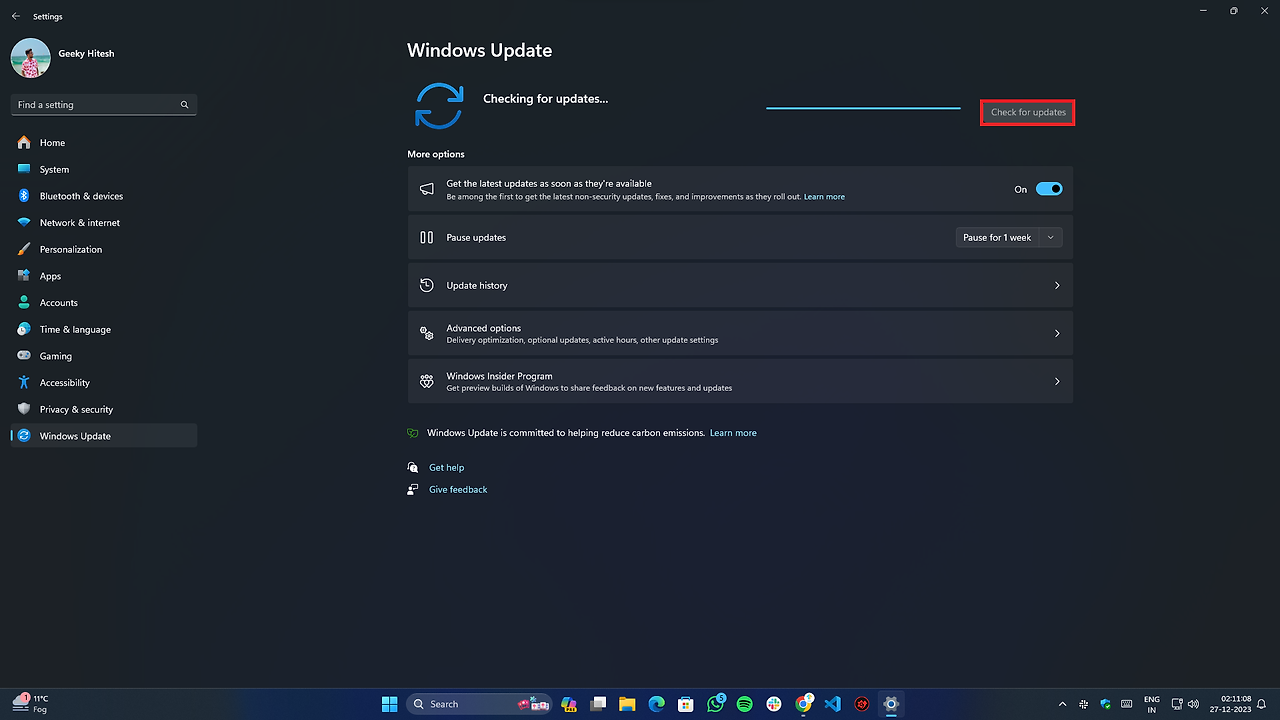This screenshot has height=720, width=1280.
Task: Open Accessibility settings
Action: click(x=104, y=383)
